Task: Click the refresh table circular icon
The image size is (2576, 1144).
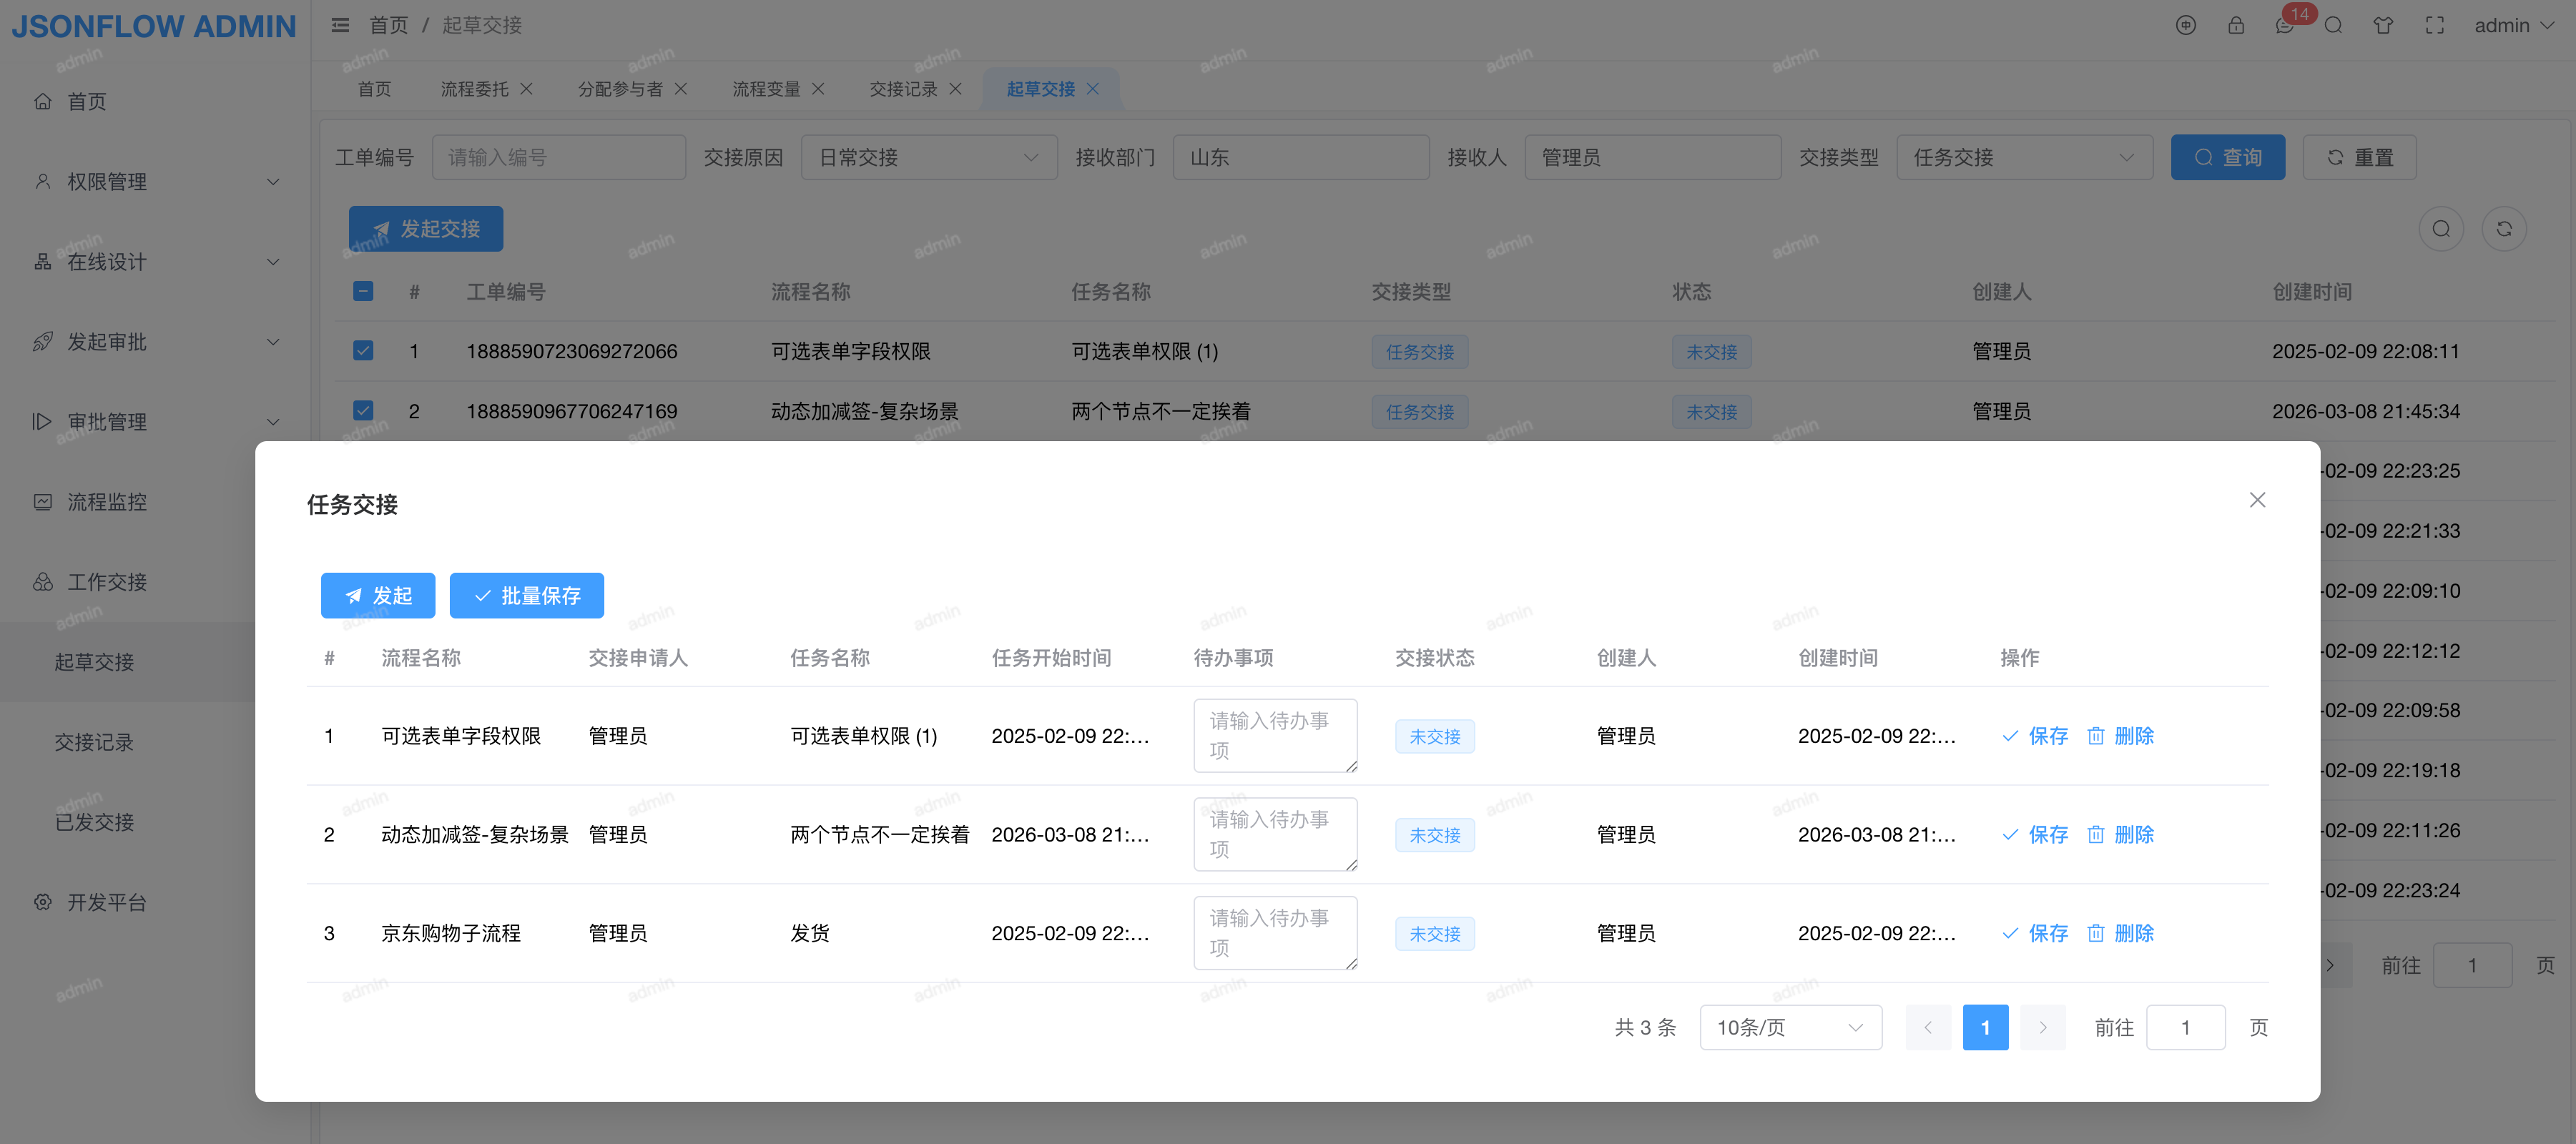Action: pyautogui.click(x=2503, y=229)
